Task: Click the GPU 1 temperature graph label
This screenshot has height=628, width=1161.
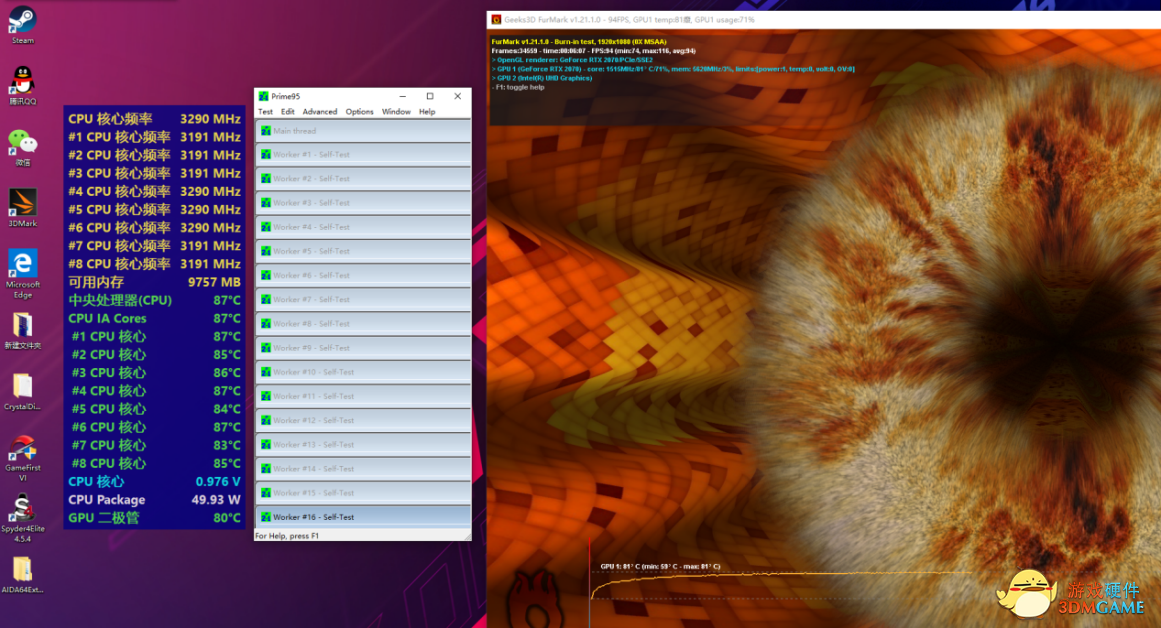Action: 660,567
